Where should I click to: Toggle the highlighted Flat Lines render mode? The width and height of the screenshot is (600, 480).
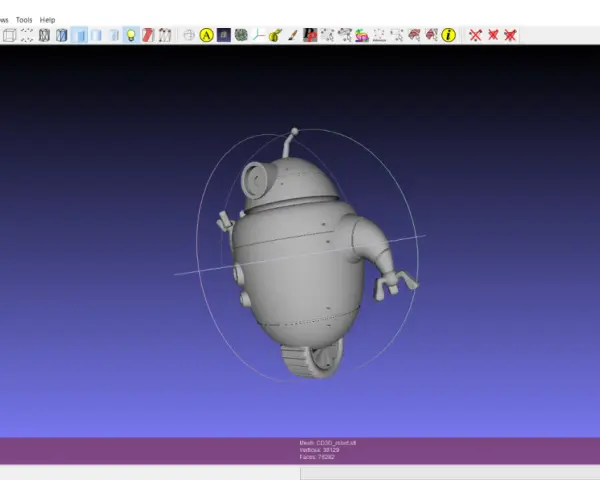79,35
